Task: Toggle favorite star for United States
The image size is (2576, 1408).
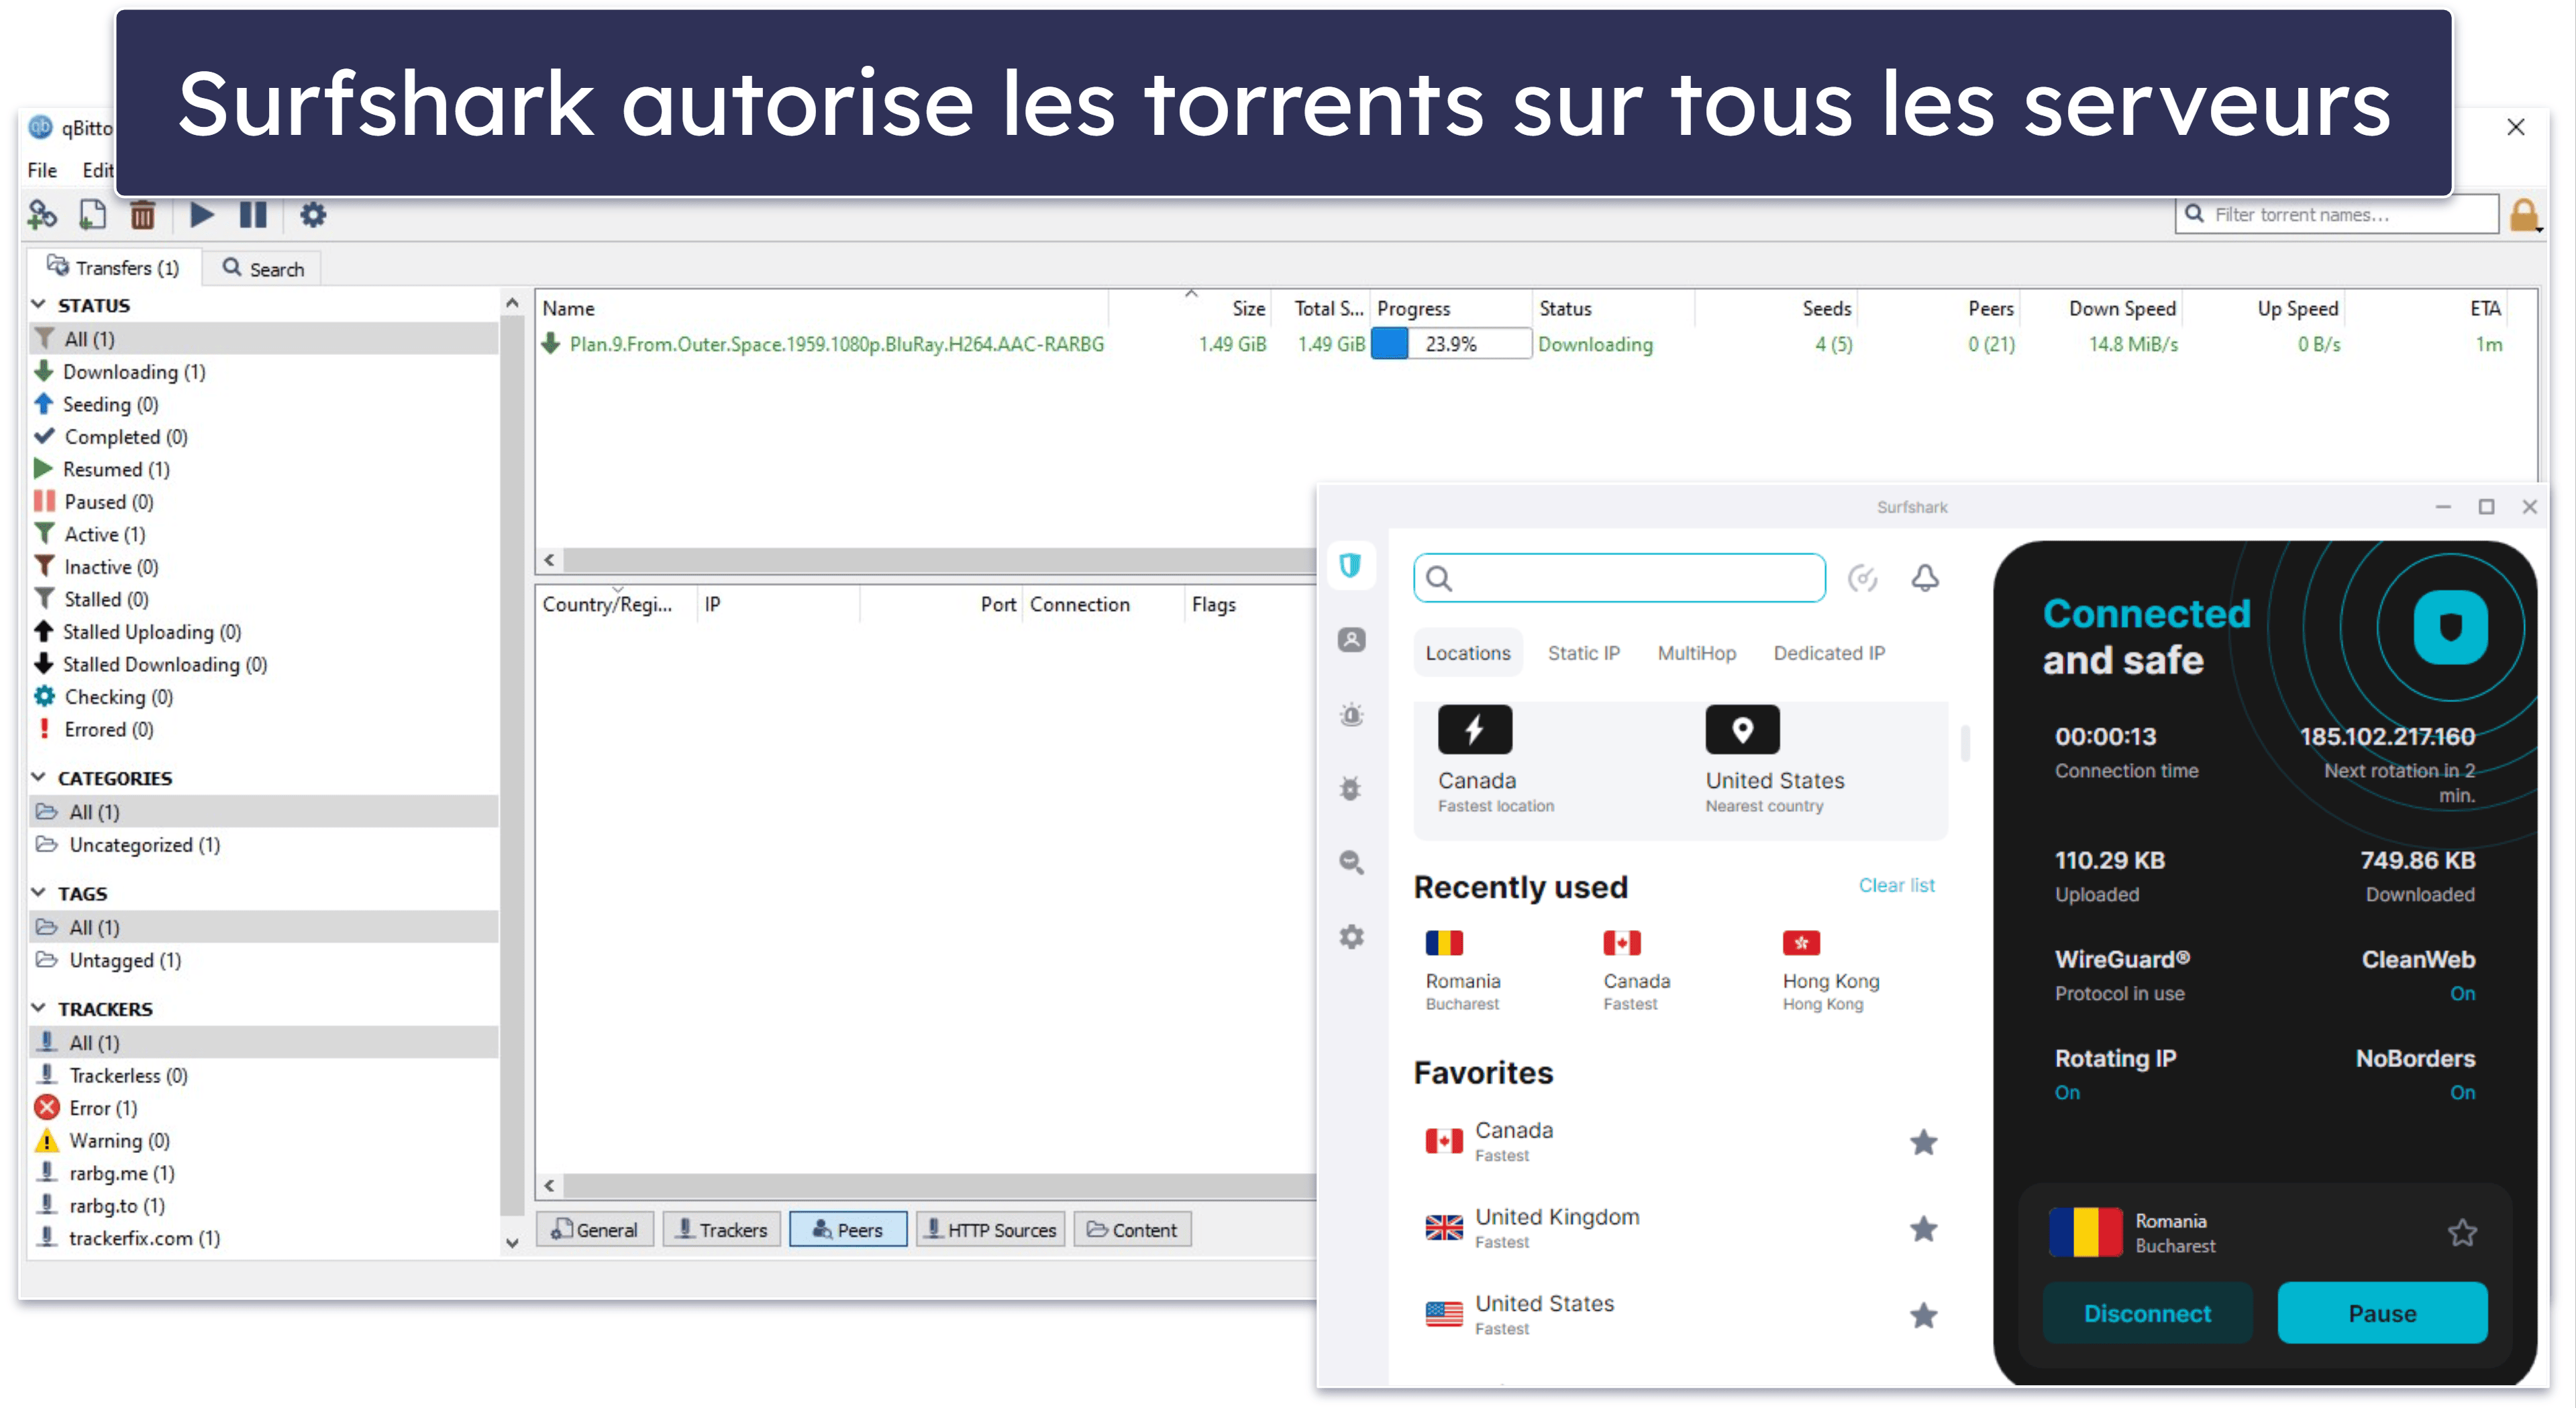Action: 1923,1315
